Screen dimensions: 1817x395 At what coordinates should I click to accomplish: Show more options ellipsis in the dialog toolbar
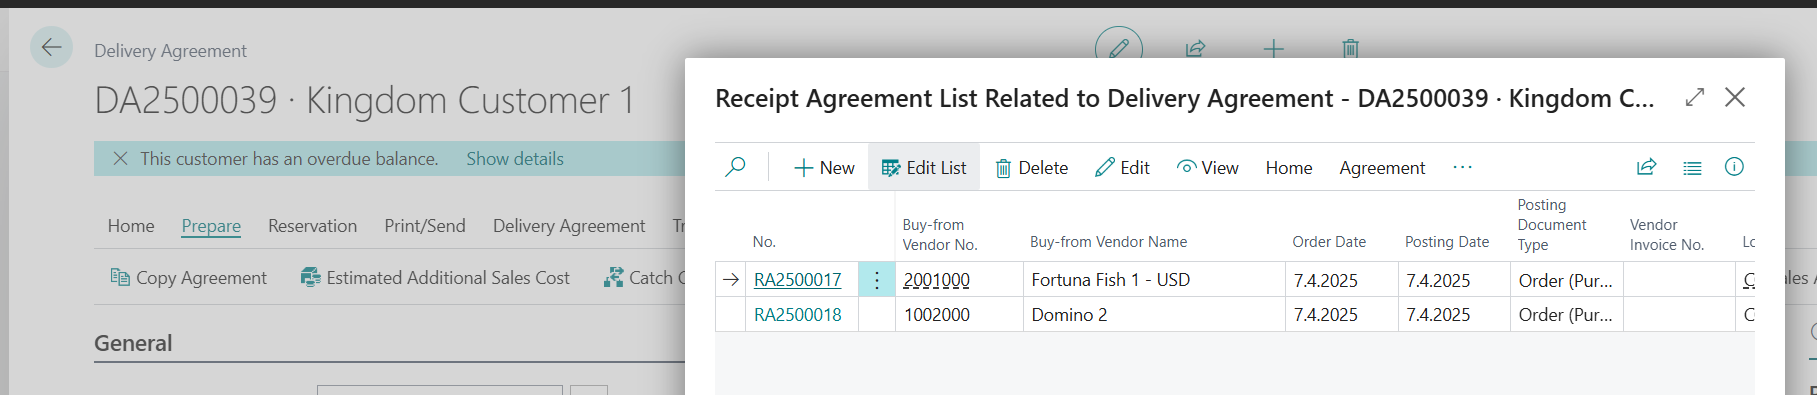pyautogui.click(x=1462, y=167)
